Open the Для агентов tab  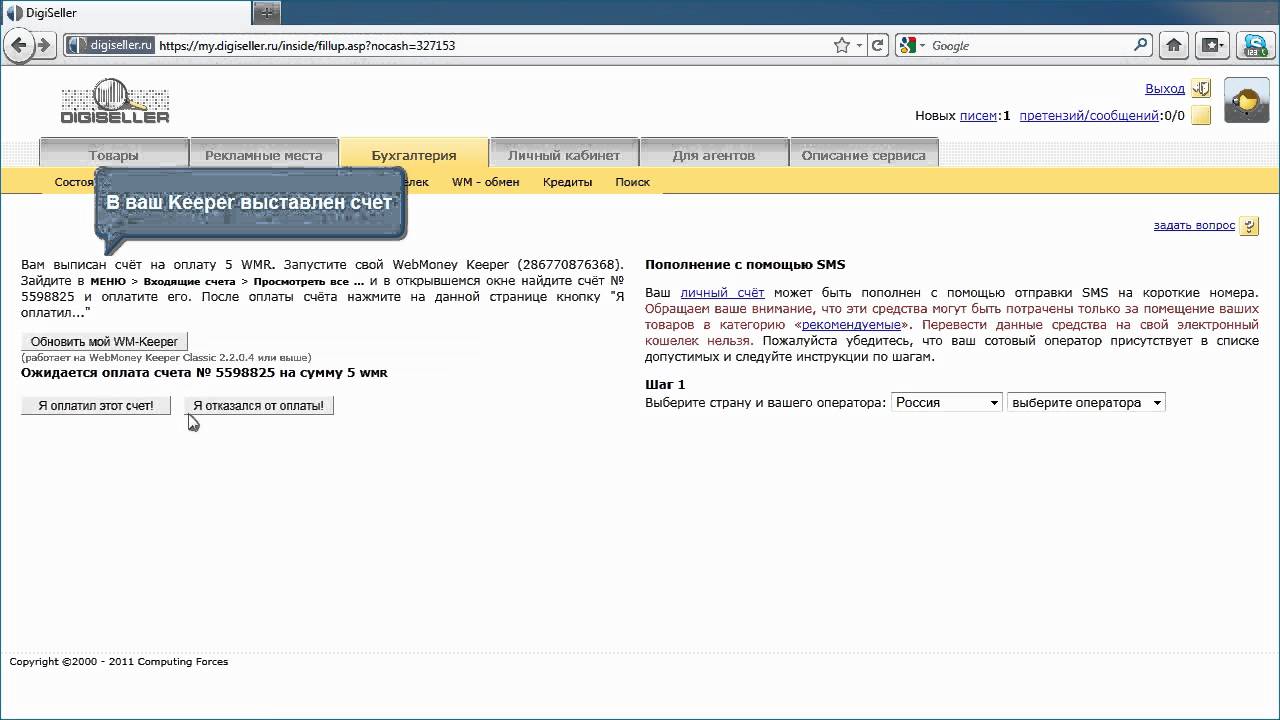click(714, 155)
